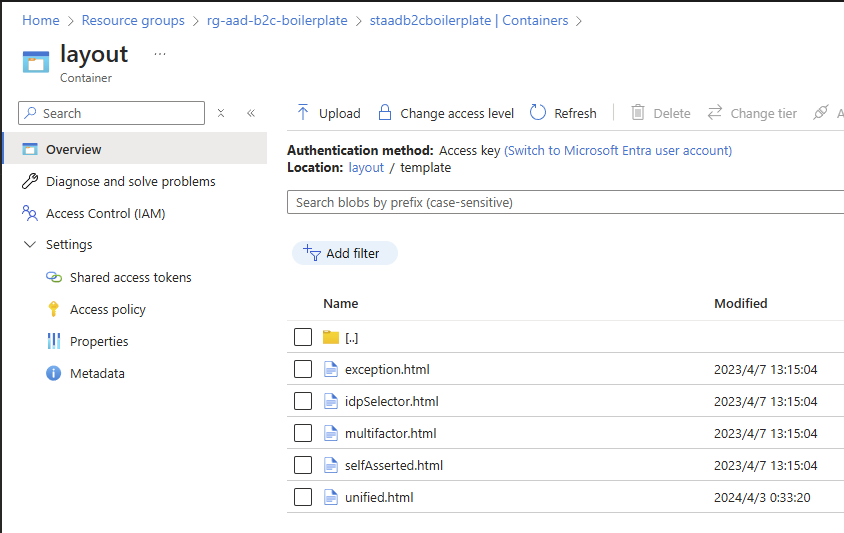Collapse the Settings section chevron
This screenshot has height=533, width=844.
pyautogui.click(x=30, y=244)
